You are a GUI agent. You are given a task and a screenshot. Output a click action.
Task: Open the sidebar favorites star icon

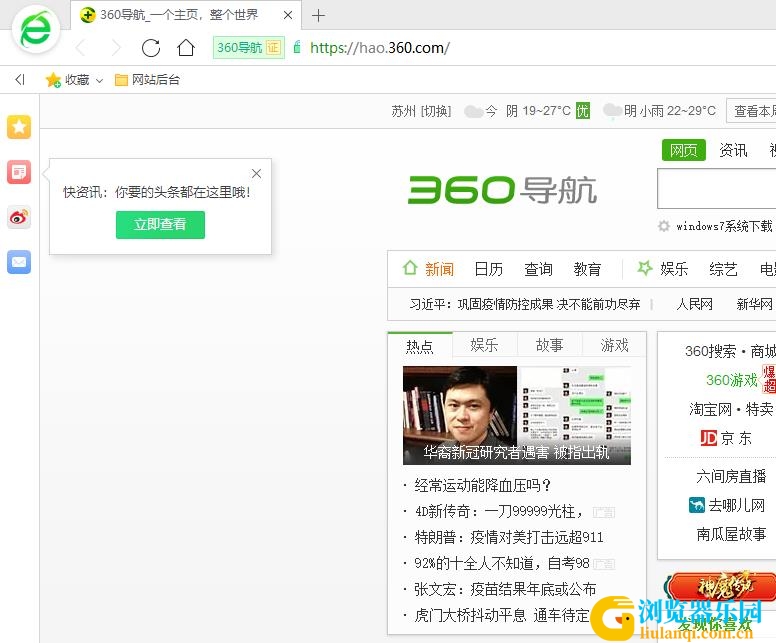(x=19, y=127)
